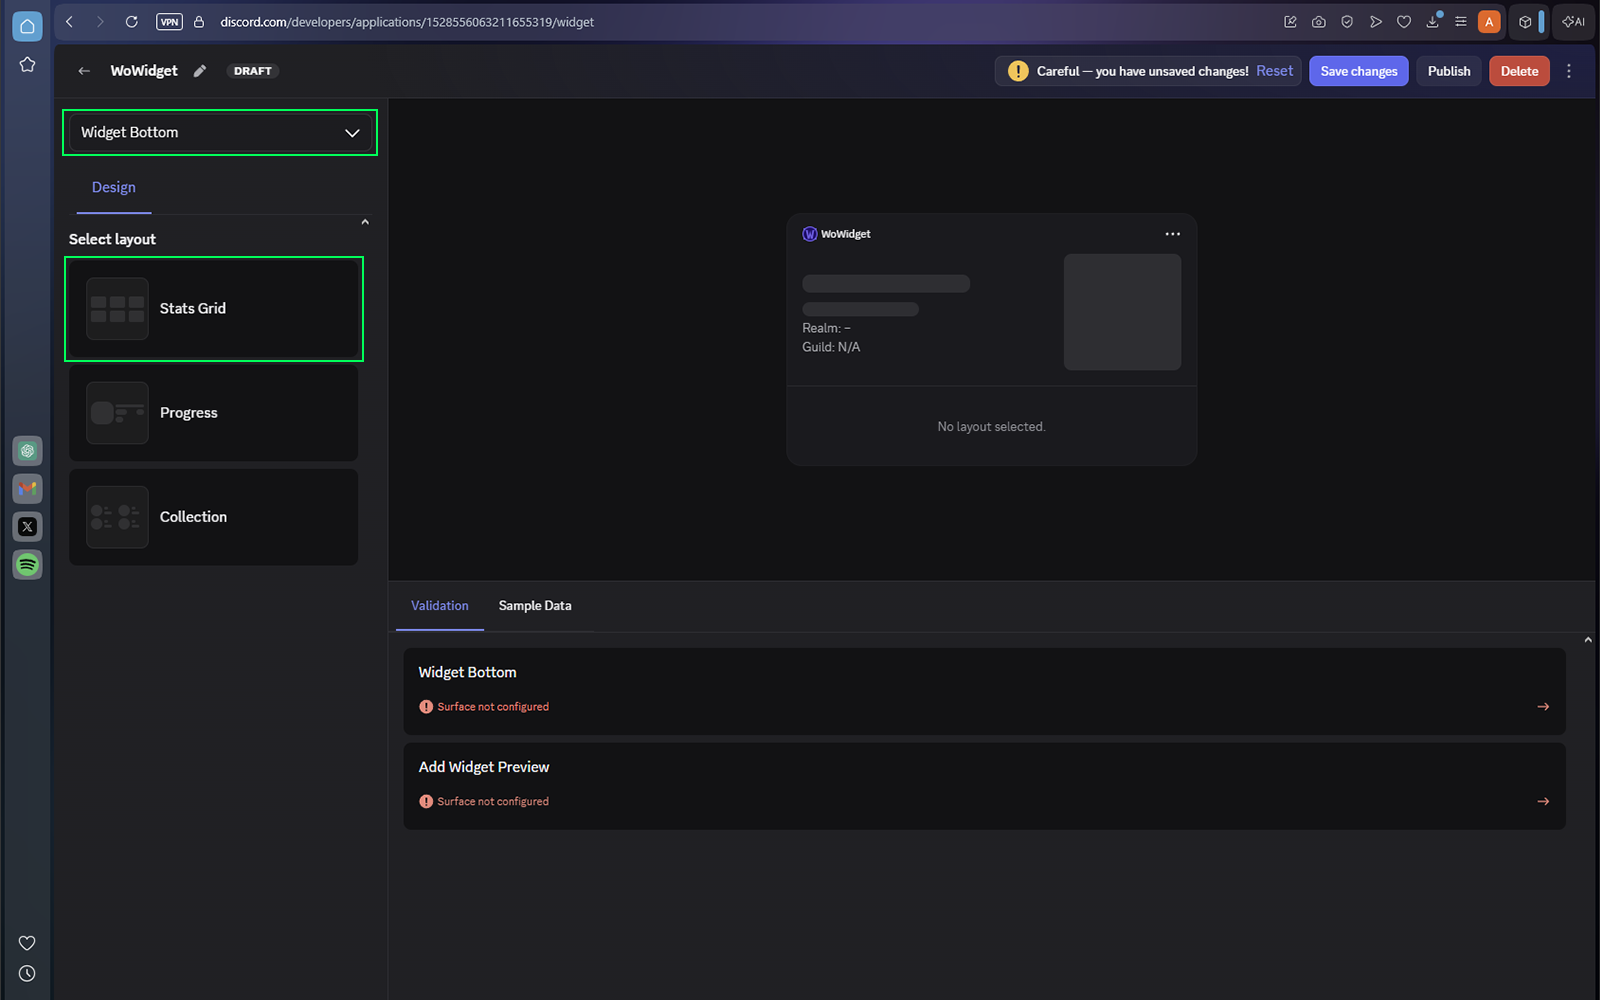The image size is (1600, 1000).
Task: Reload the current page
Action: (131, 22)
